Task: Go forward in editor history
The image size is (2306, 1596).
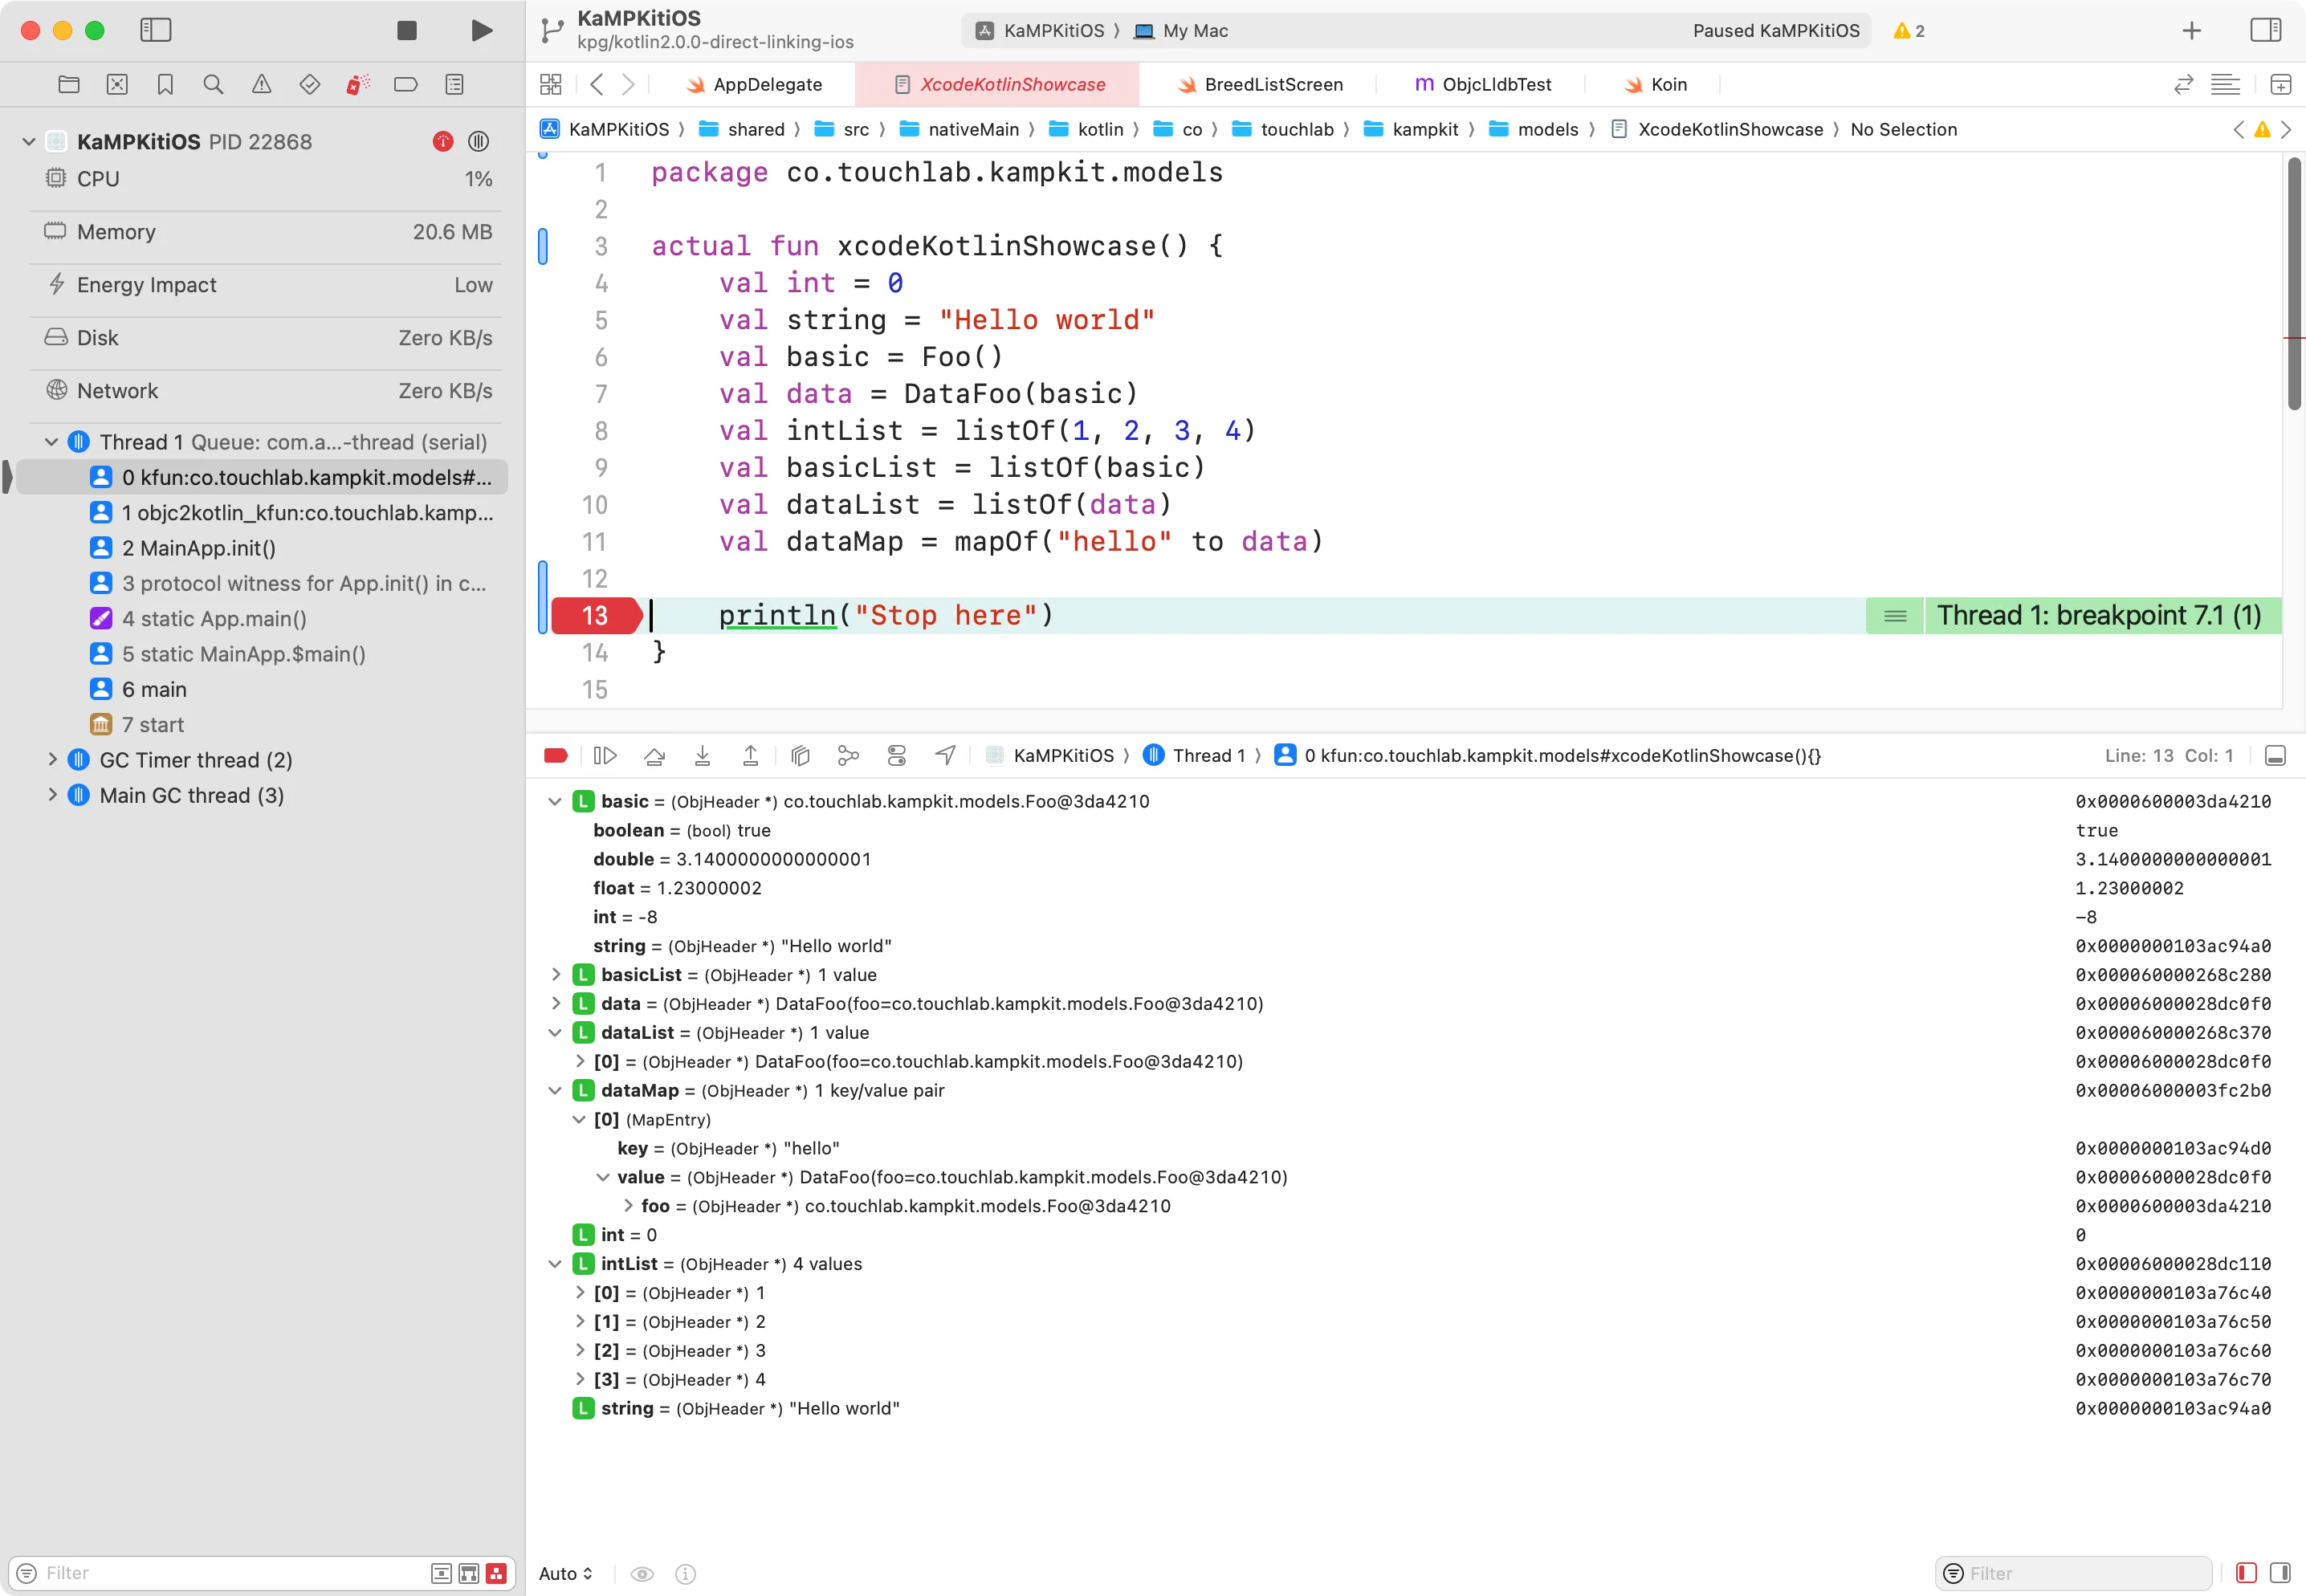Action: [x=628, y=84]
